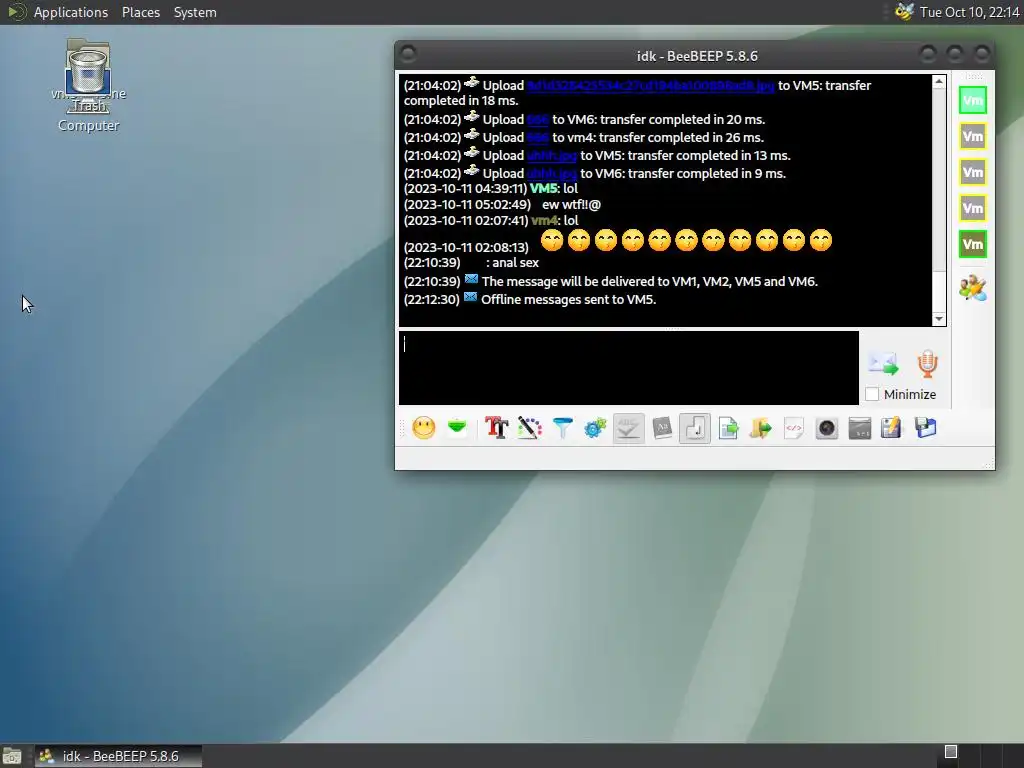Click the send folder yellow arrow icon

[760, 428]
